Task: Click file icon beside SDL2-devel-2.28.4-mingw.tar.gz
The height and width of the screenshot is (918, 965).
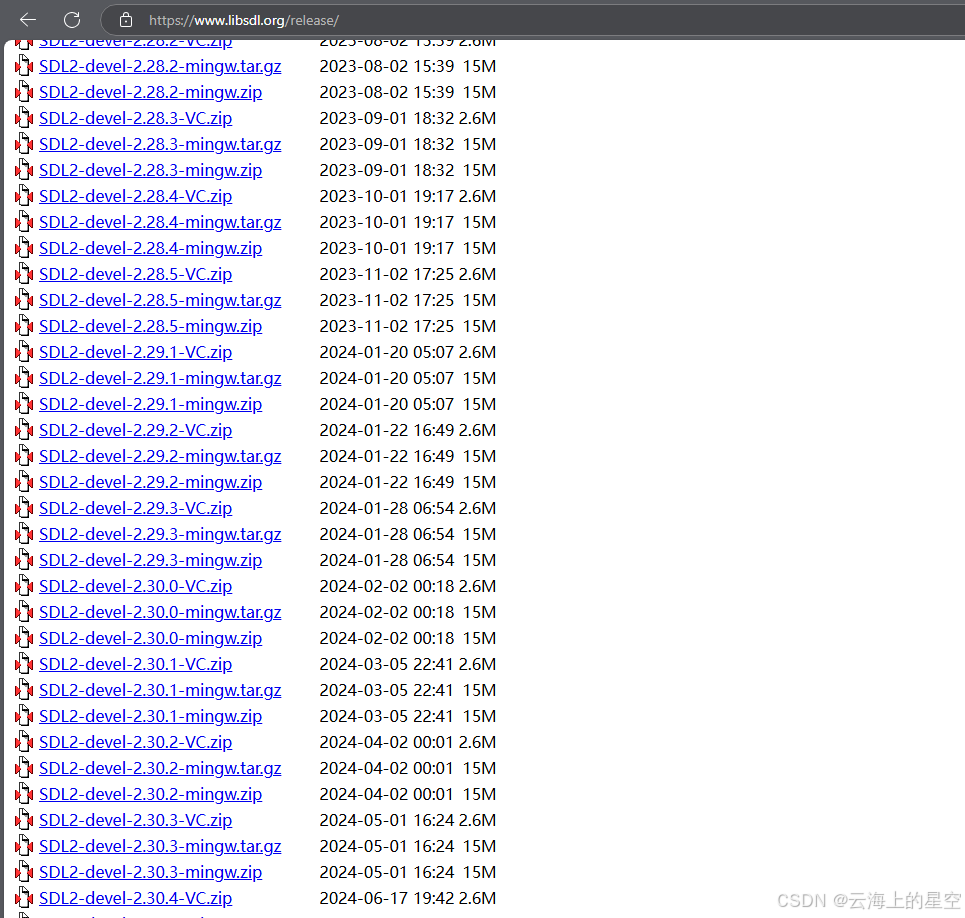Action: (x=24, y=221)
